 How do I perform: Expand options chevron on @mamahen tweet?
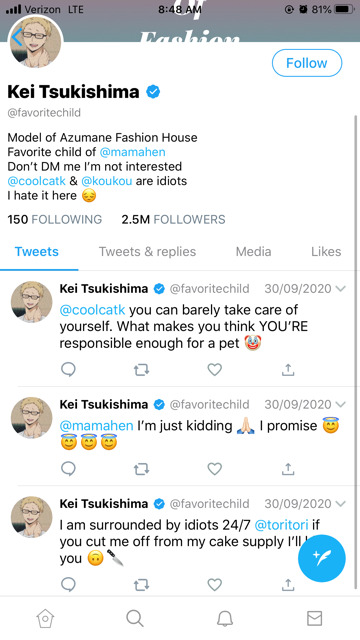tap(340, 404)
